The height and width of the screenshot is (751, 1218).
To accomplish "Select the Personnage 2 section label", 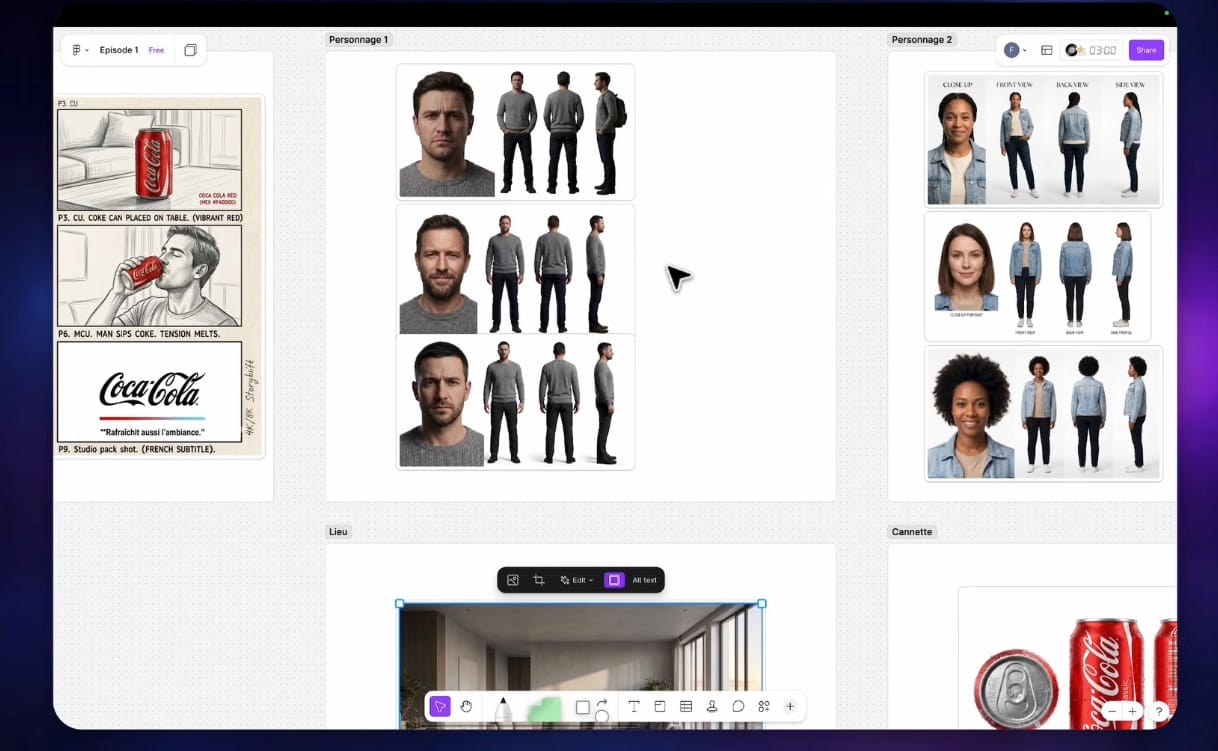I will 922,40.
